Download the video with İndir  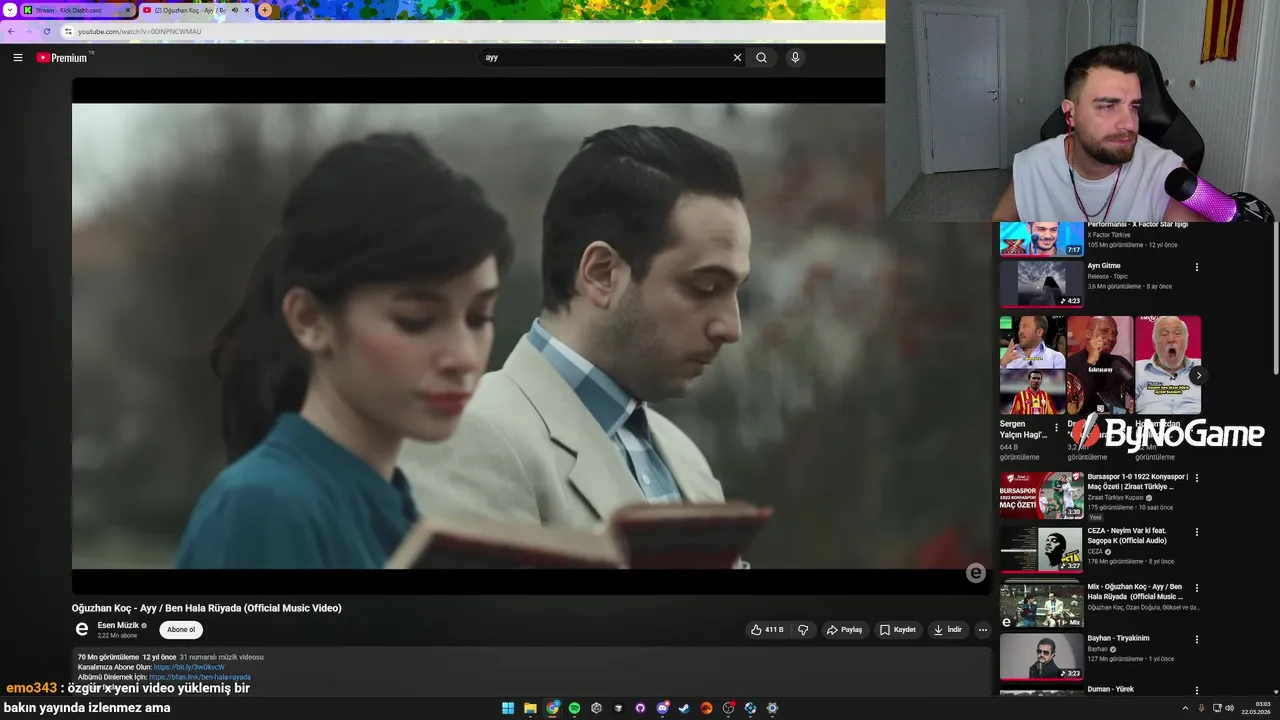pos(948,630)
